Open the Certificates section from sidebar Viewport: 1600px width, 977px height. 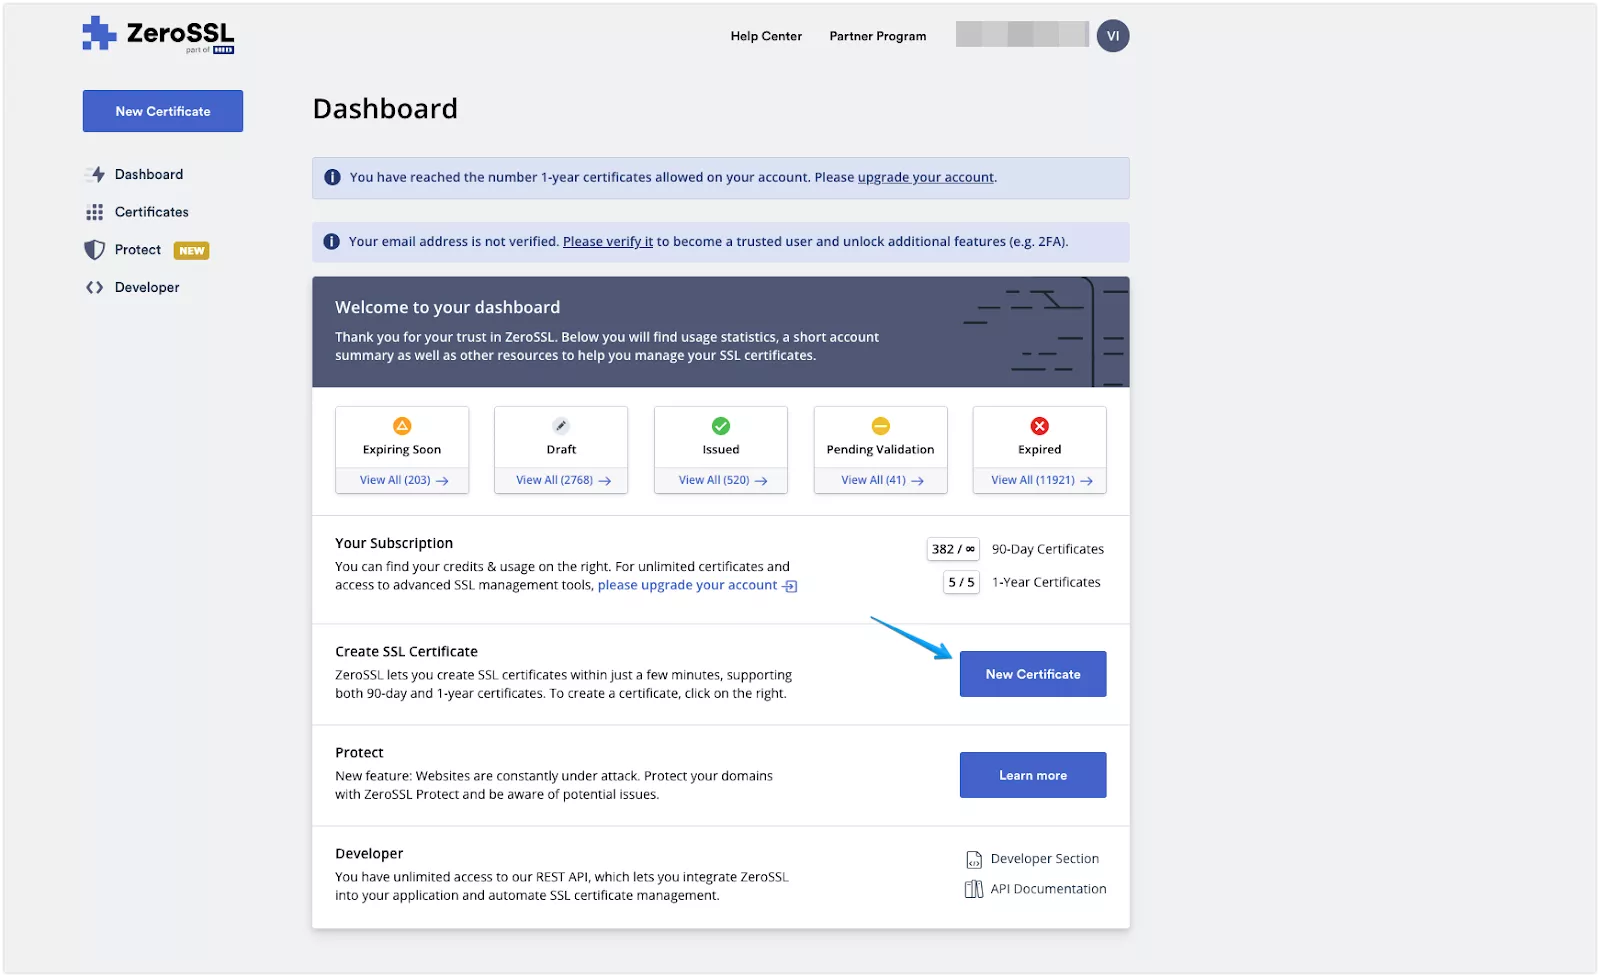point(151,211)
